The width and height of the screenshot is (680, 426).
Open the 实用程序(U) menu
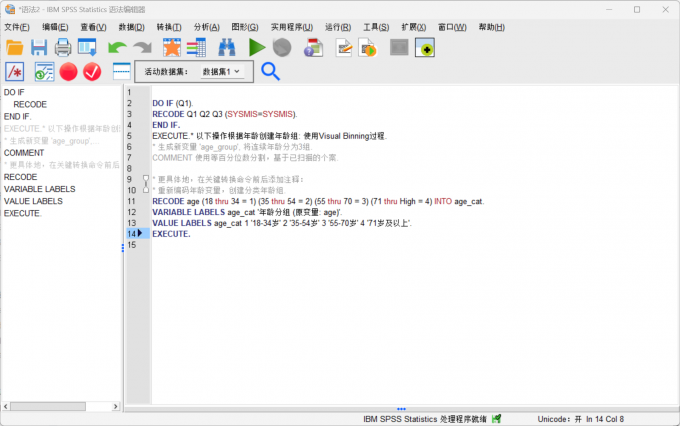point(292,27)
